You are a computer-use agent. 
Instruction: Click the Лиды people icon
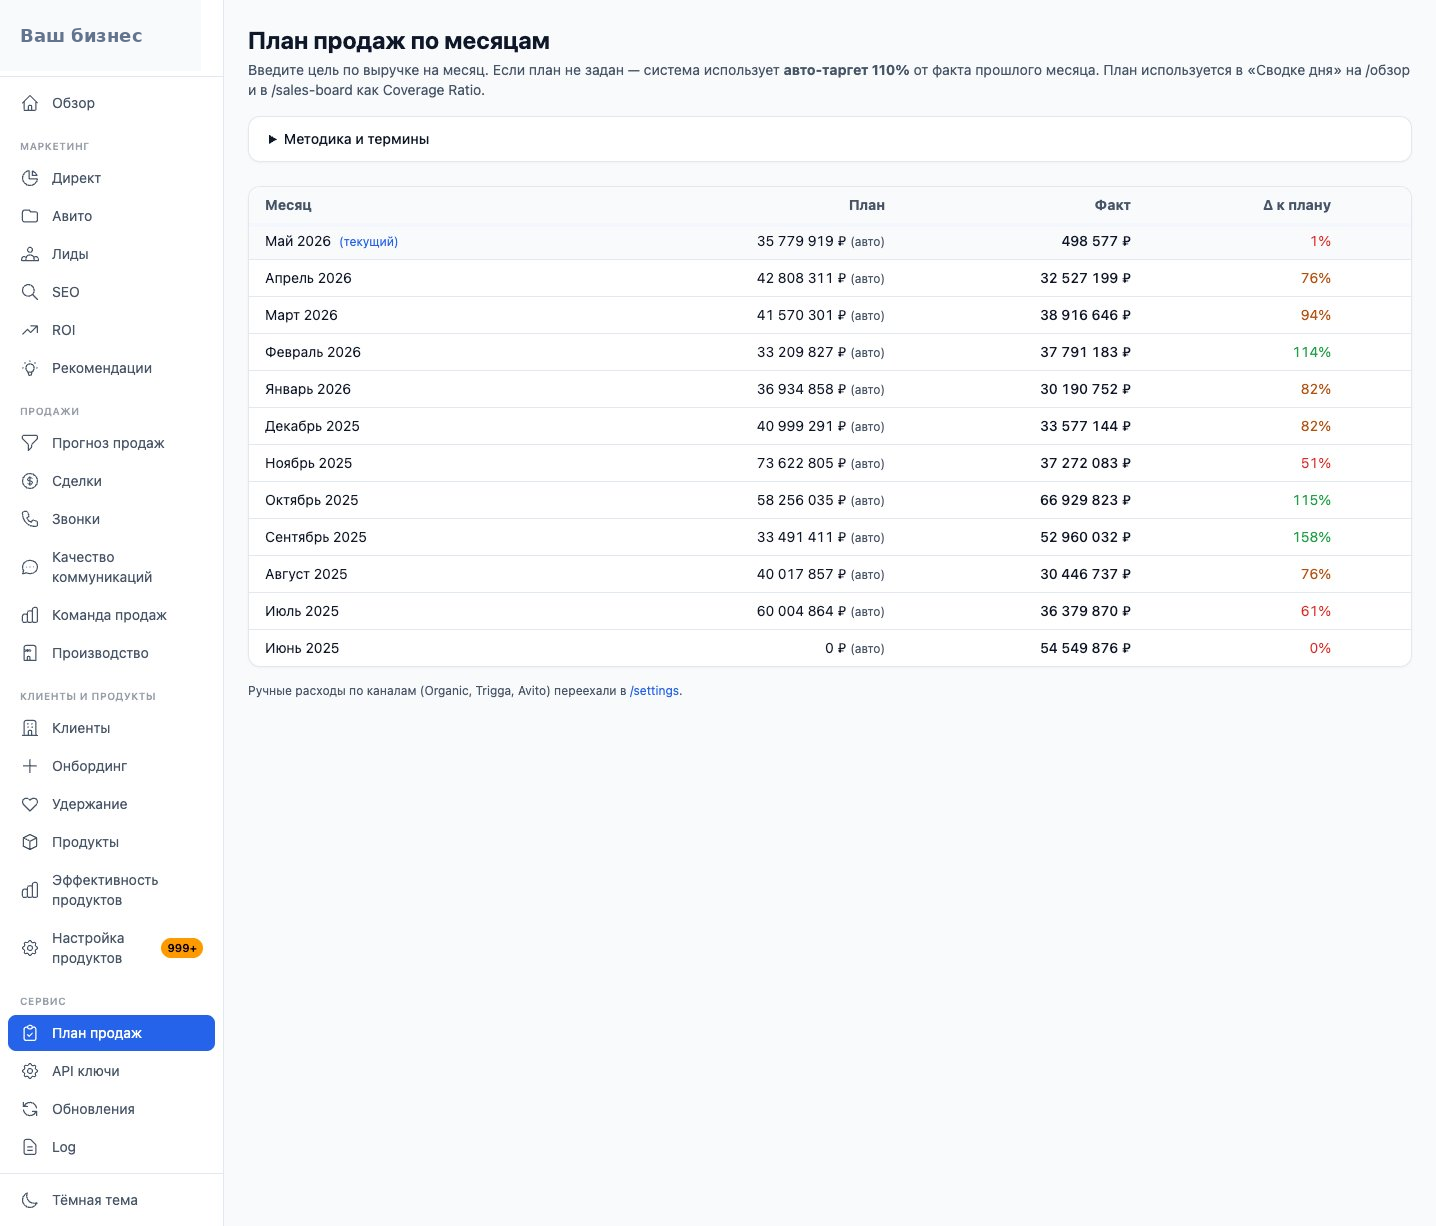coord(30,254)
